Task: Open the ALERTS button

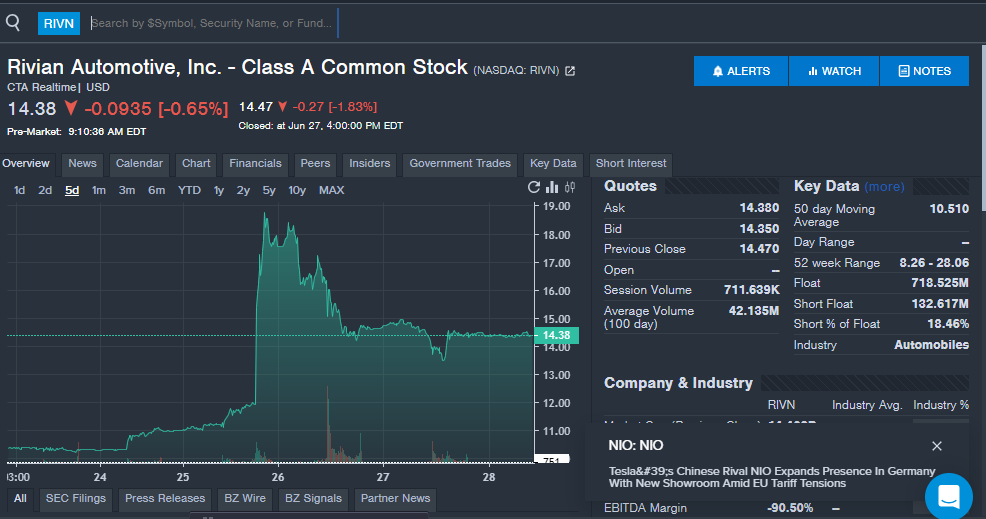Action: pos(741,71)
